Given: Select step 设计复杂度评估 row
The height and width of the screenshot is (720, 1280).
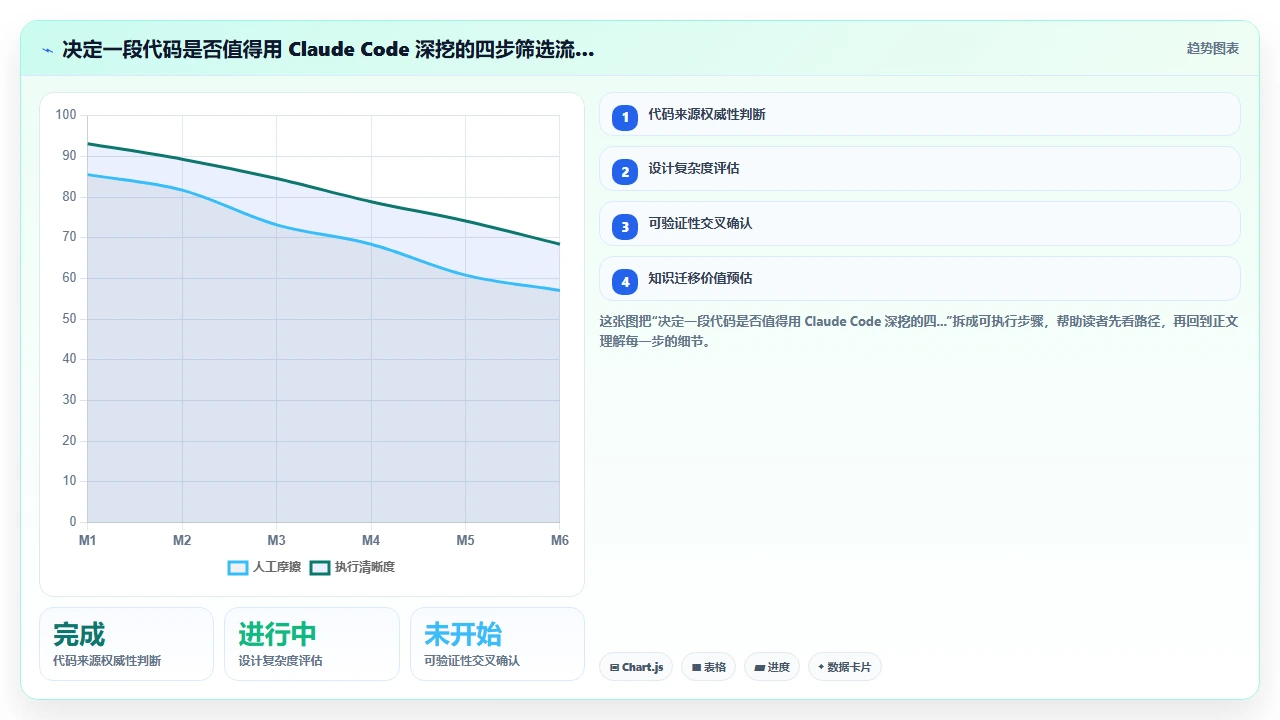Looking at the screenshot, I should click(x=919, y=168).
